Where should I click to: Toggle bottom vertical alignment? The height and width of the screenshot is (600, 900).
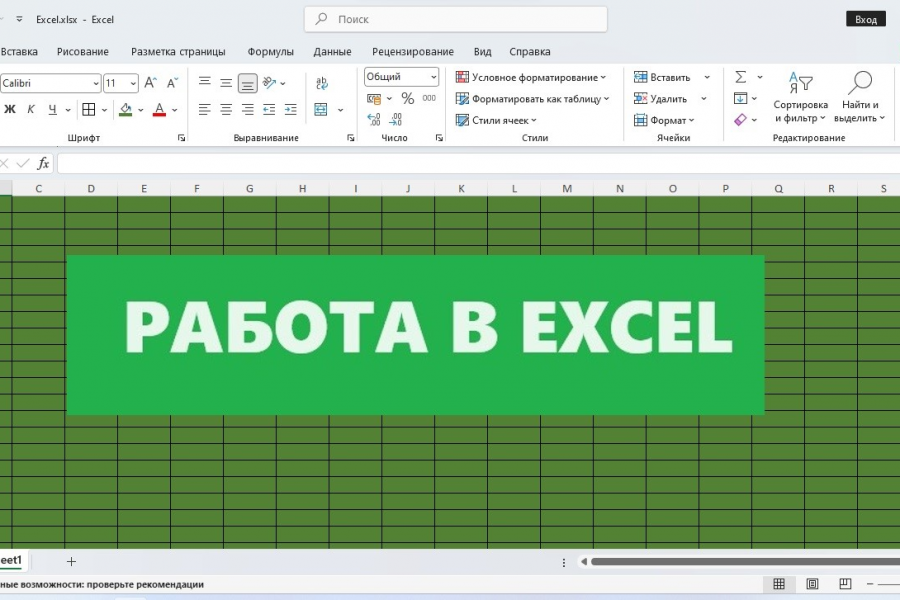[x=247, y=83]
